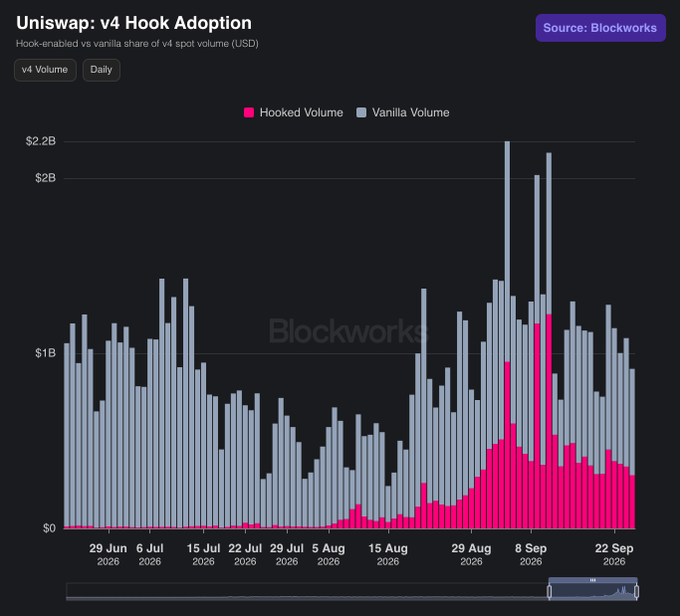Click the 6 Jul 2026 axis label
Screen dimensions: 680x616
[150, 554]
